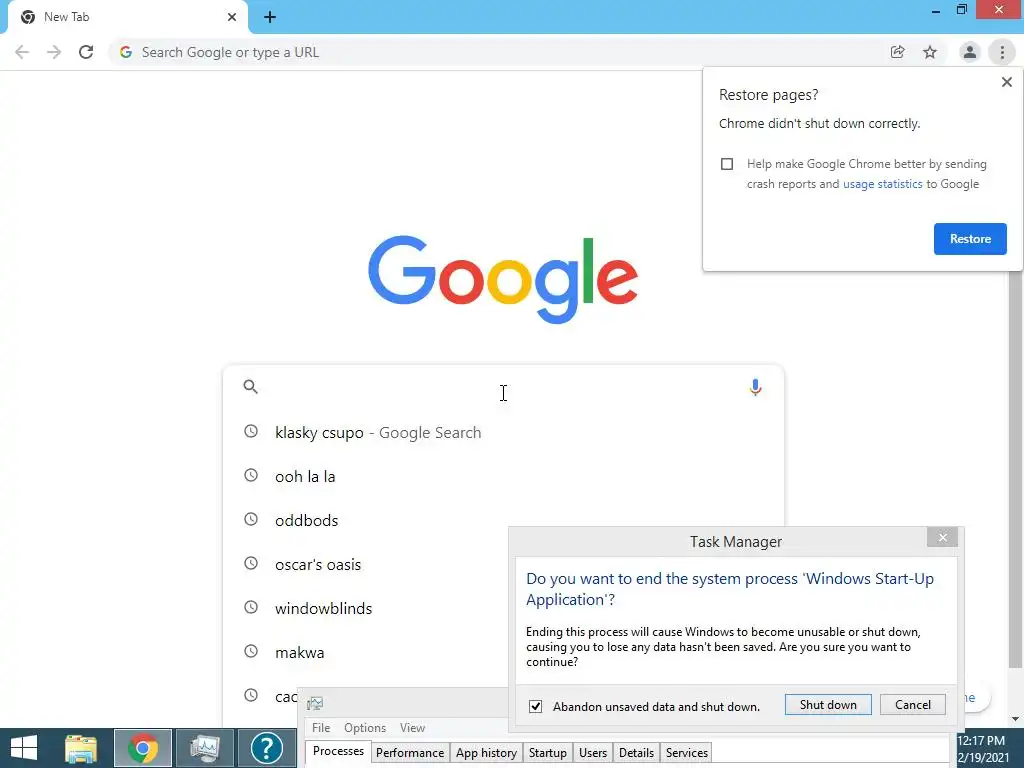
Task: Enable sending crash reports checkbox
Action: [x=727, y=164]
